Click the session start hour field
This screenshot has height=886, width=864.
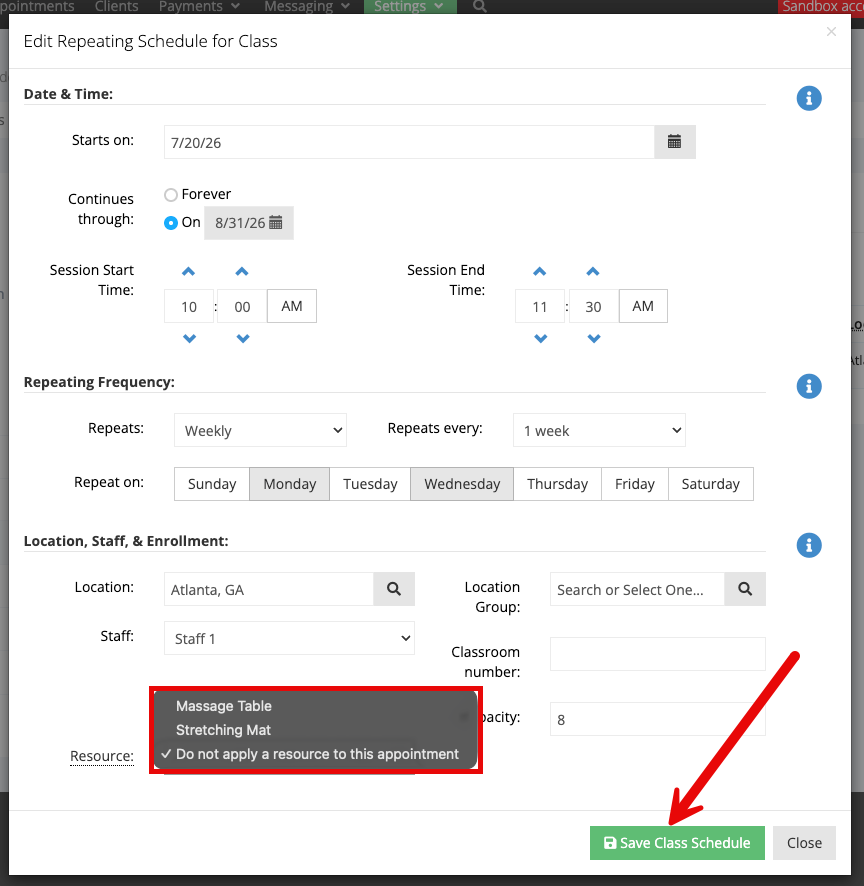click(189, 306)
